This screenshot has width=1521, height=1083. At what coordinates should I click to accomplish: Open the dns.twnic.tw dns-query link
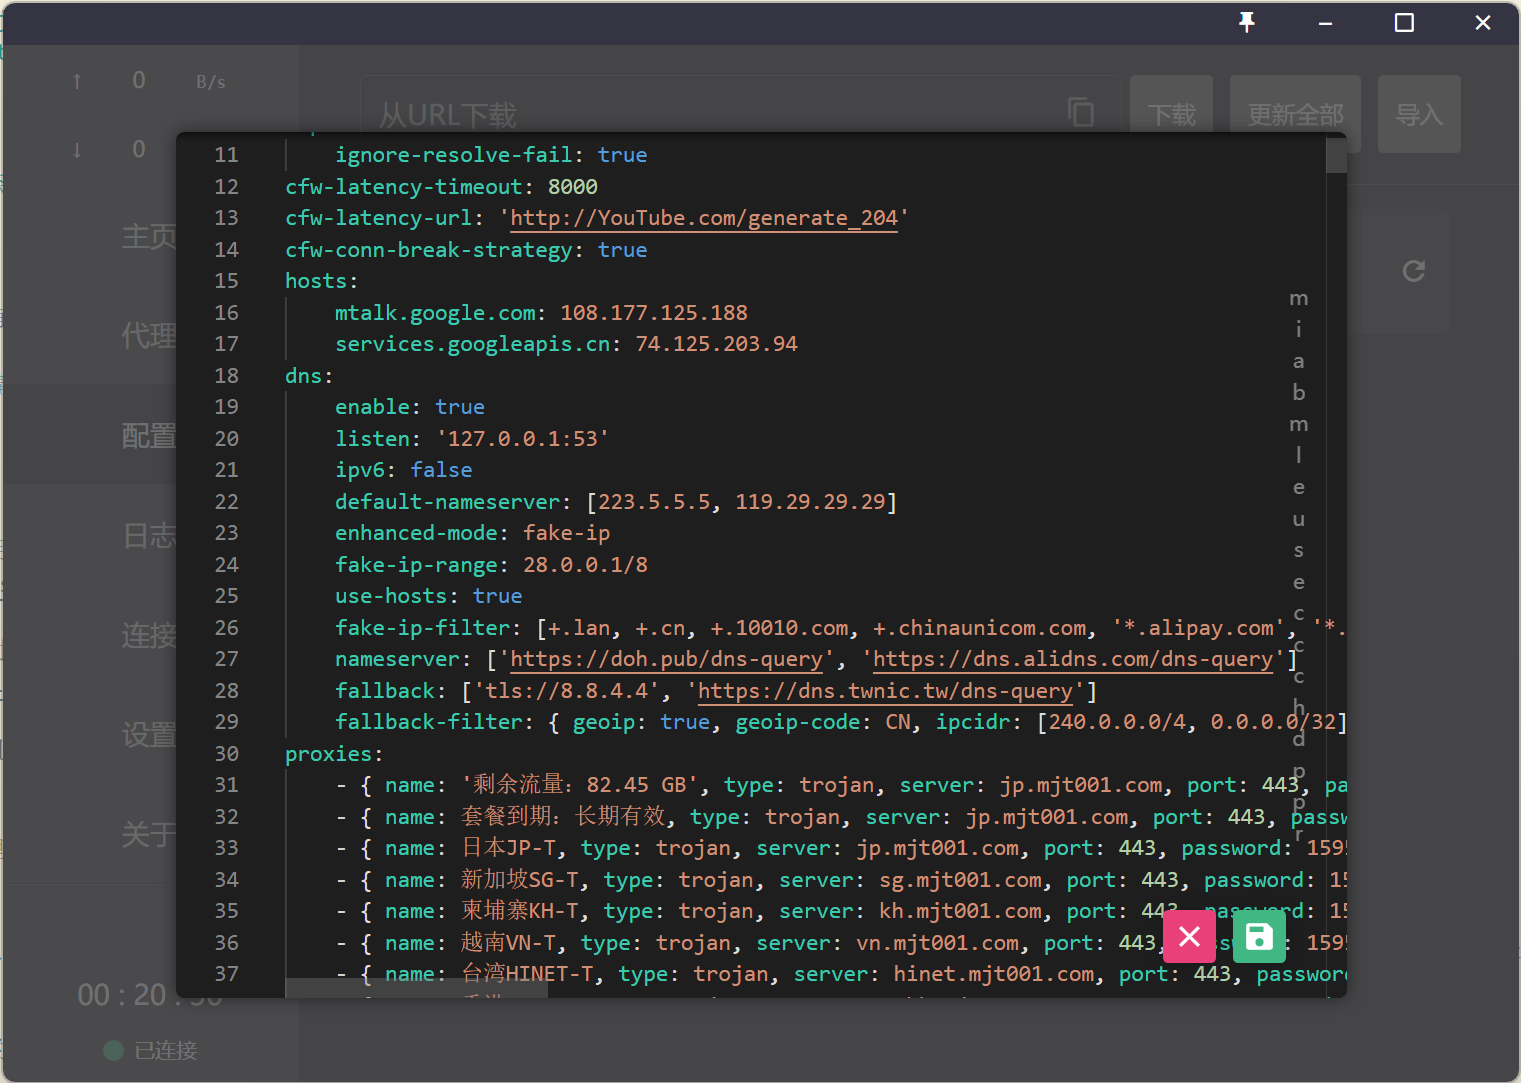pos(885,691)
